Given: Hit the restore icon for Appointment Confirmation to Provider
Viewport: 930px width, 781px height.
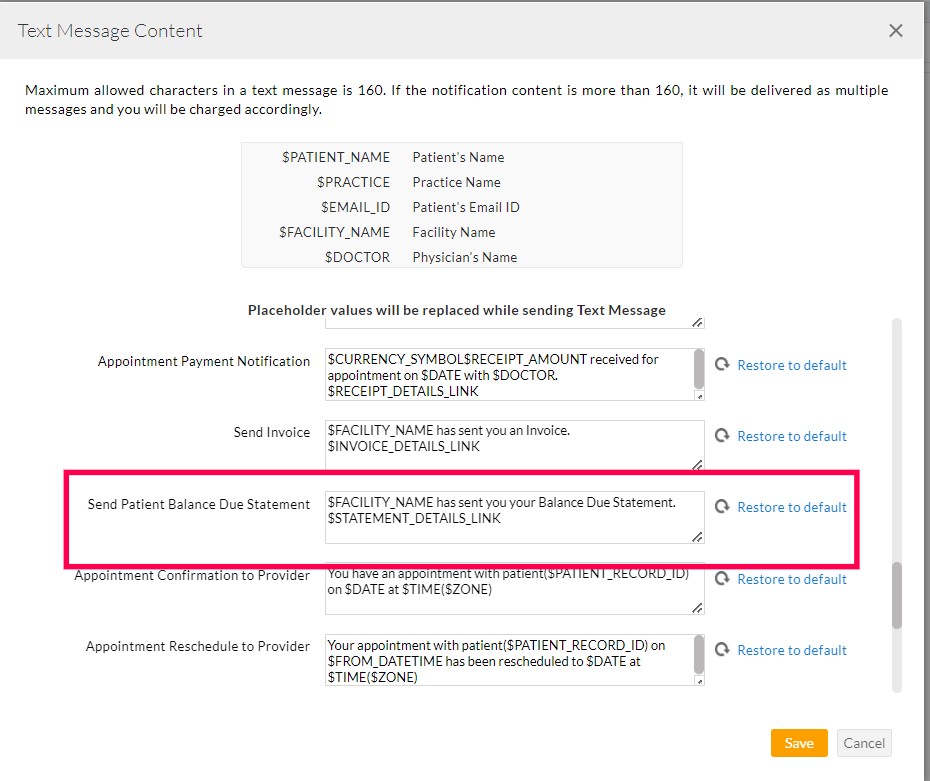Looking at the screenshot, I should pos(722,579).
